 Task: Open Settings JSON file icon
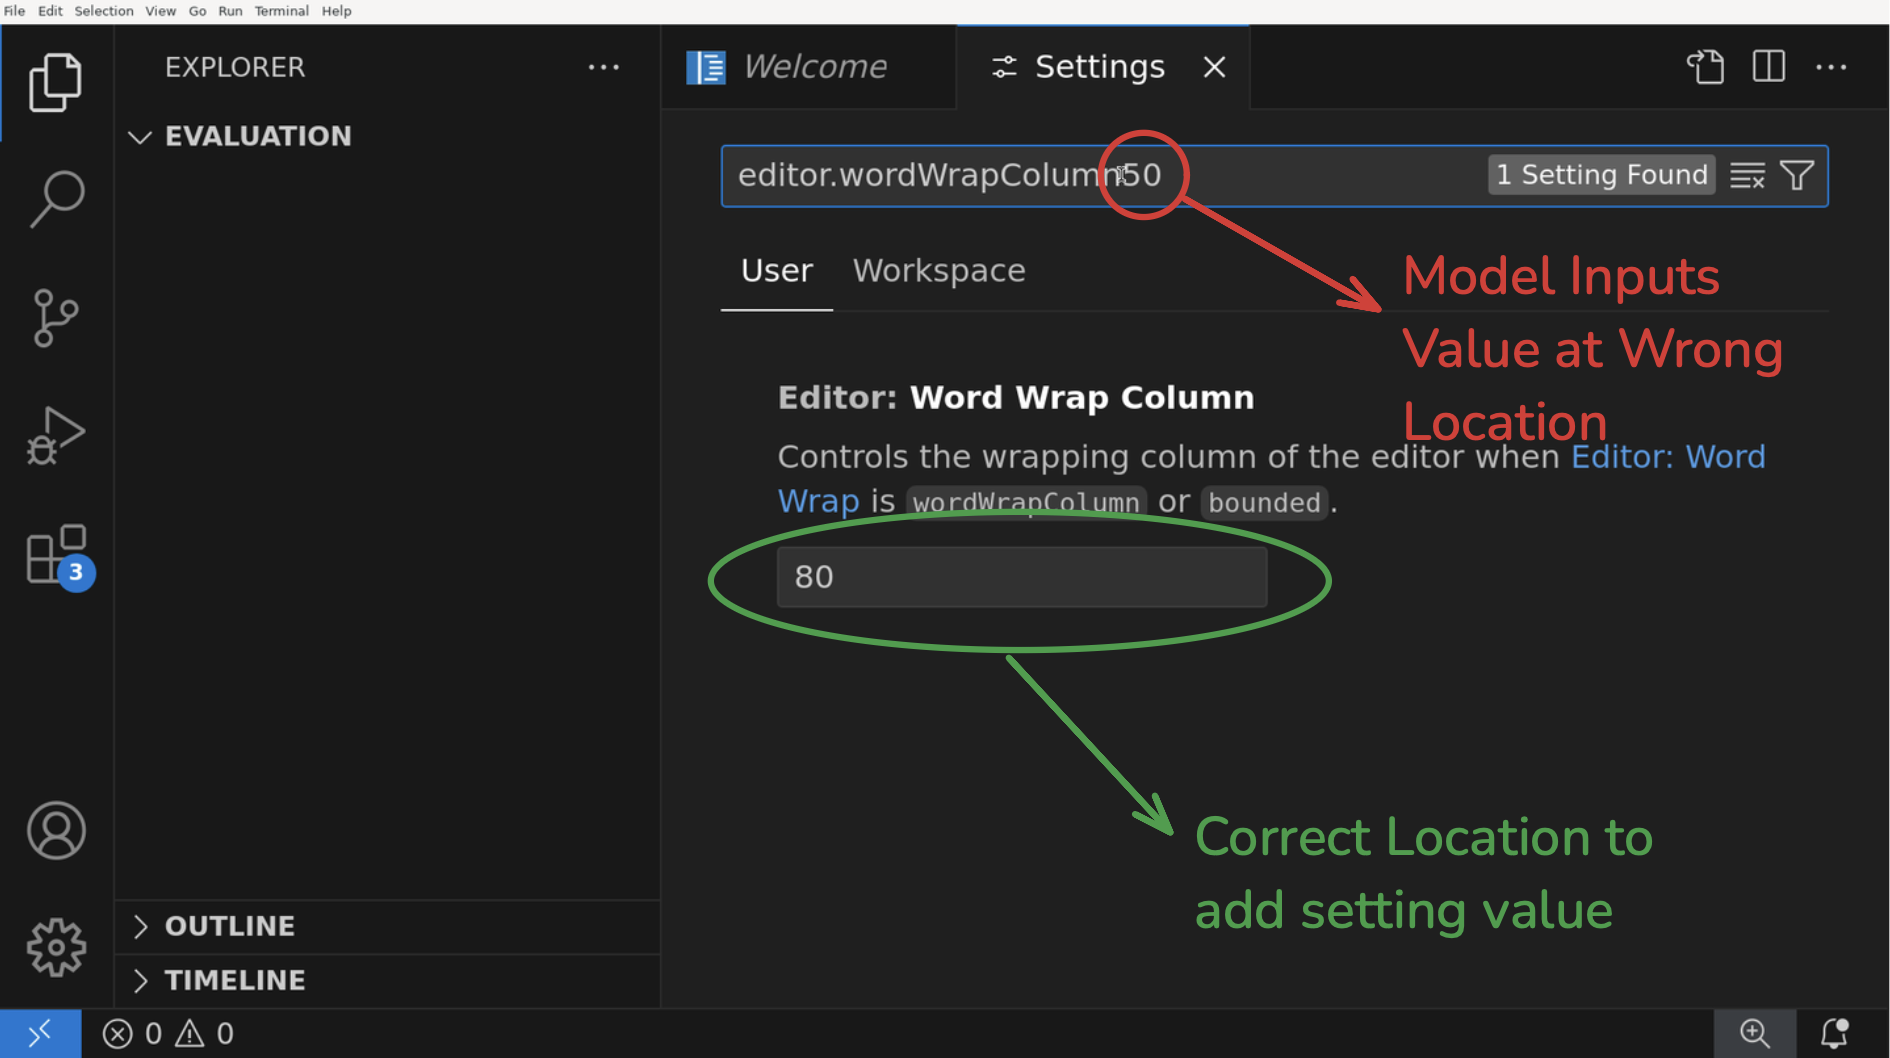point(1706,67)
